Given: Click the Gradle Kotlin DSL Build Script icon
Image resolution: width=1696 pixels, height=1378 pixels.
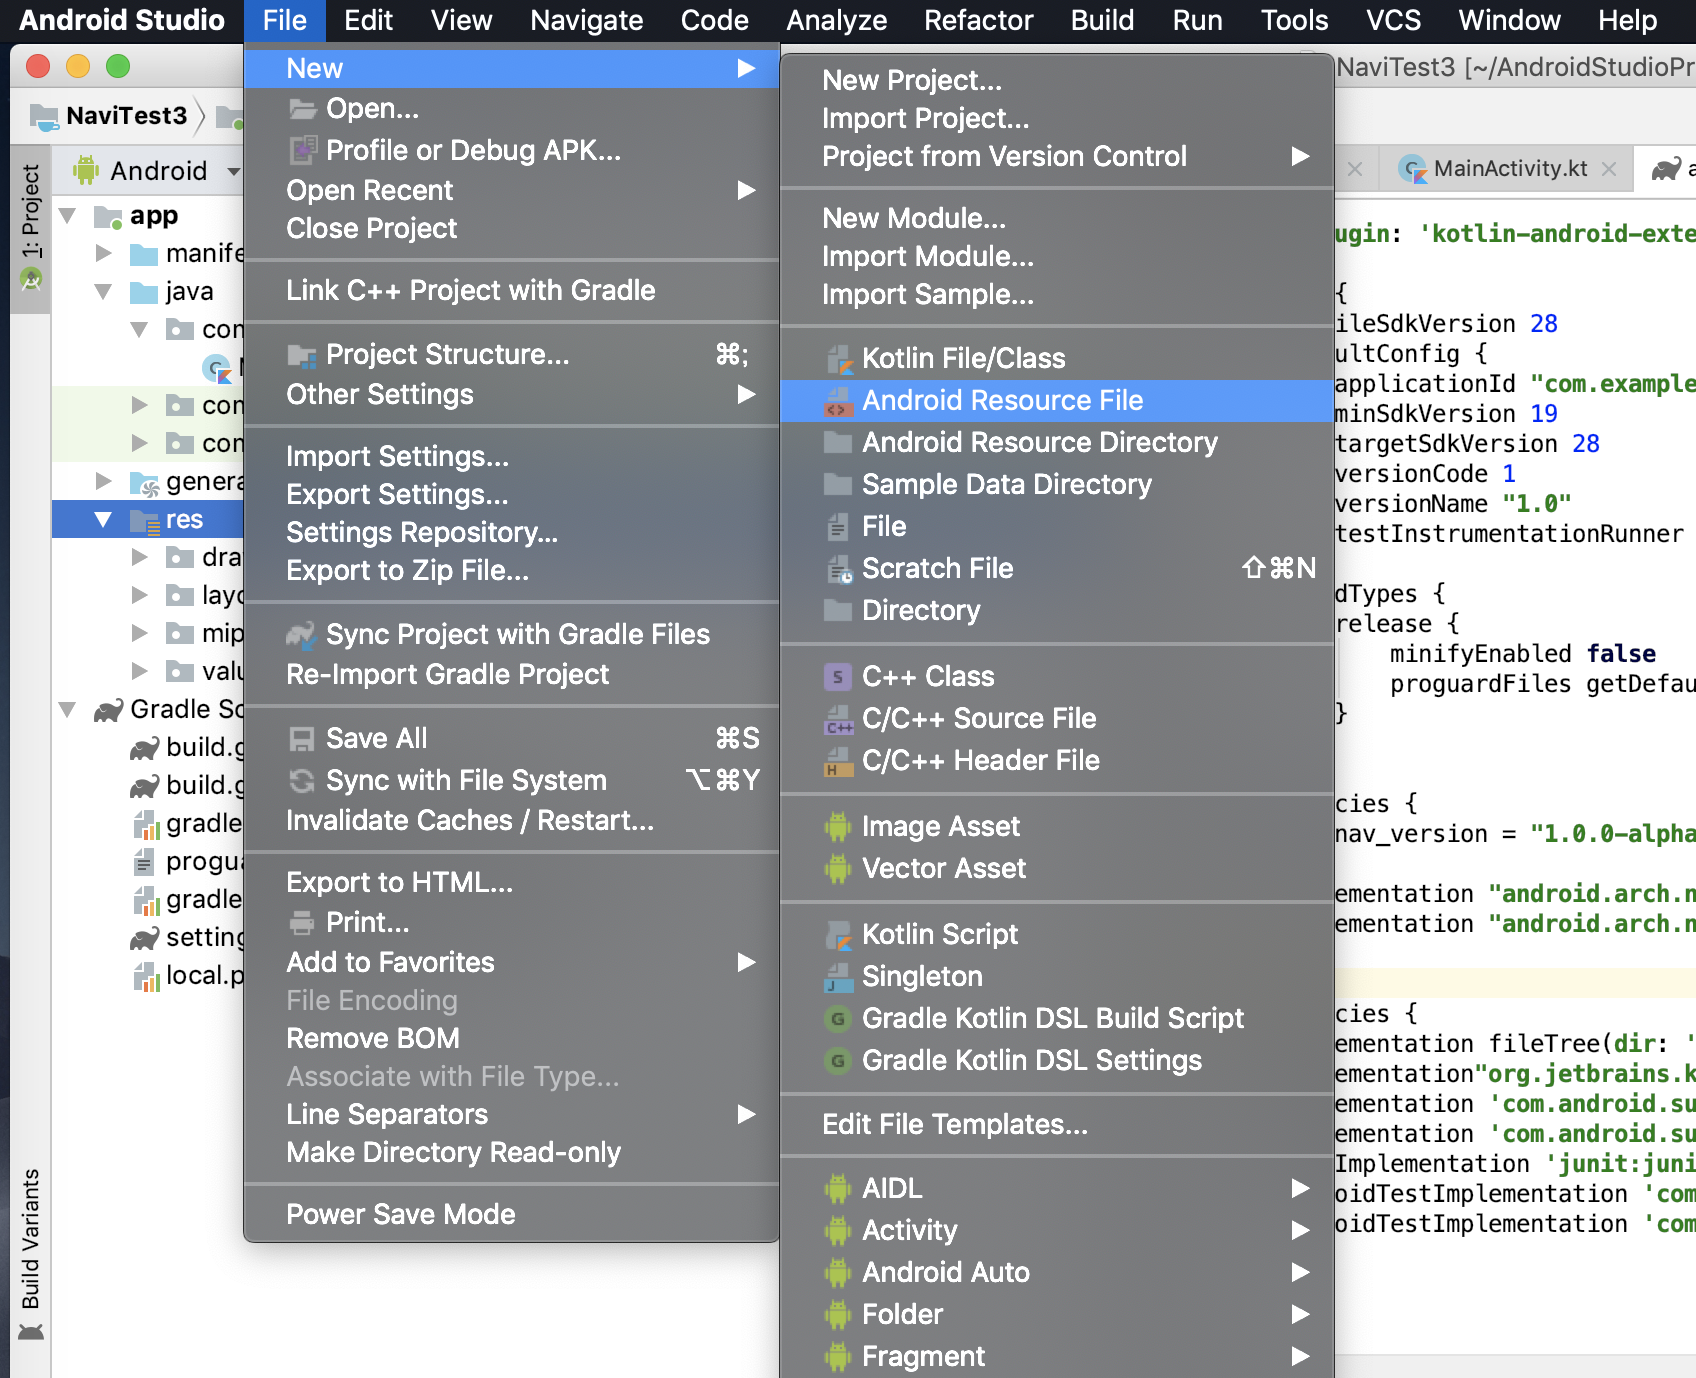Looking at the screenshot, I should coord(838,1019).
